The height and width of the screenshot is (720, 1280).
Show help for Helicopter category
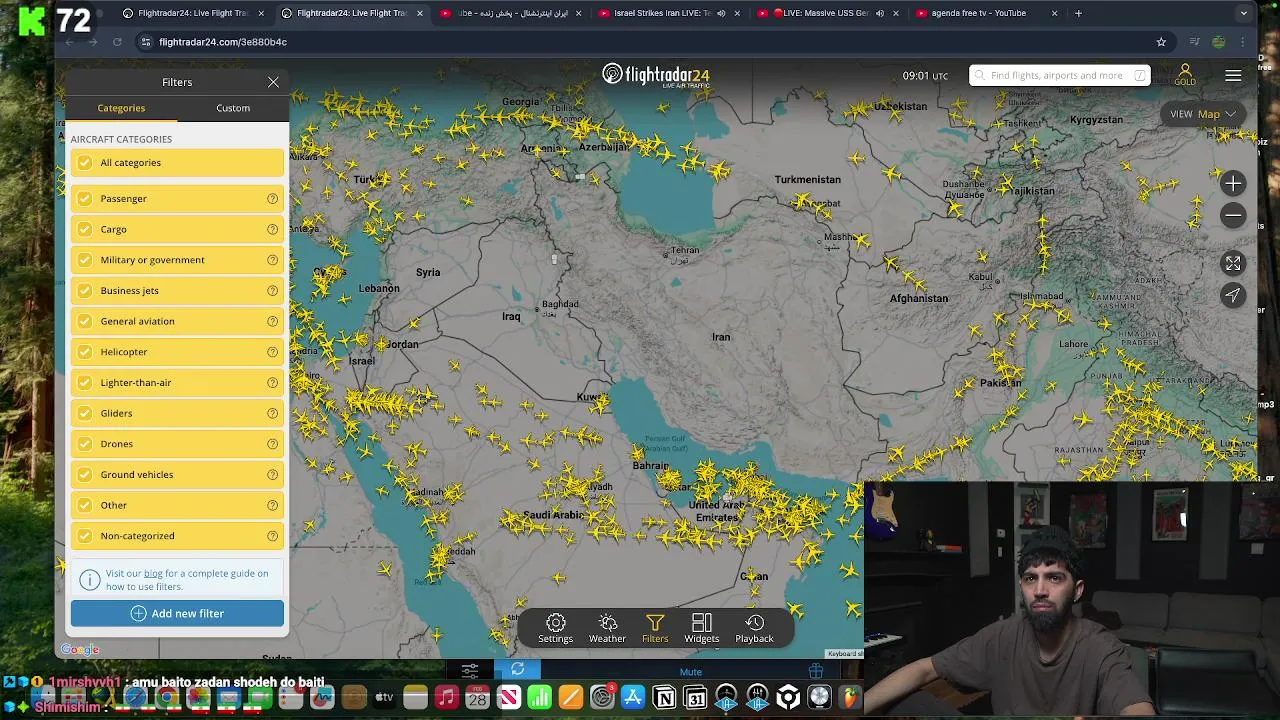click(x=272, y=352)
